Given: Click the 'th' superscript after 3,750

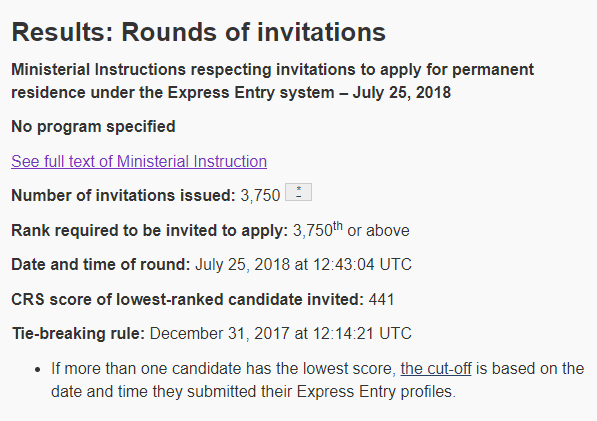Looking at the screenshot, I should click(x=338, y=226).
